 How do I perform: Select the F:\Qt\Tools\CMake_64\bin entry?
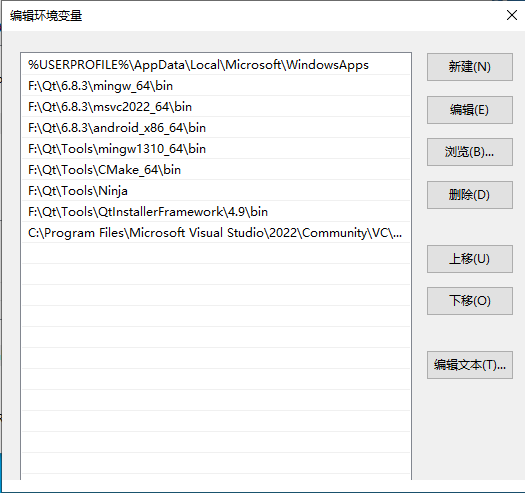click(216, 170)
